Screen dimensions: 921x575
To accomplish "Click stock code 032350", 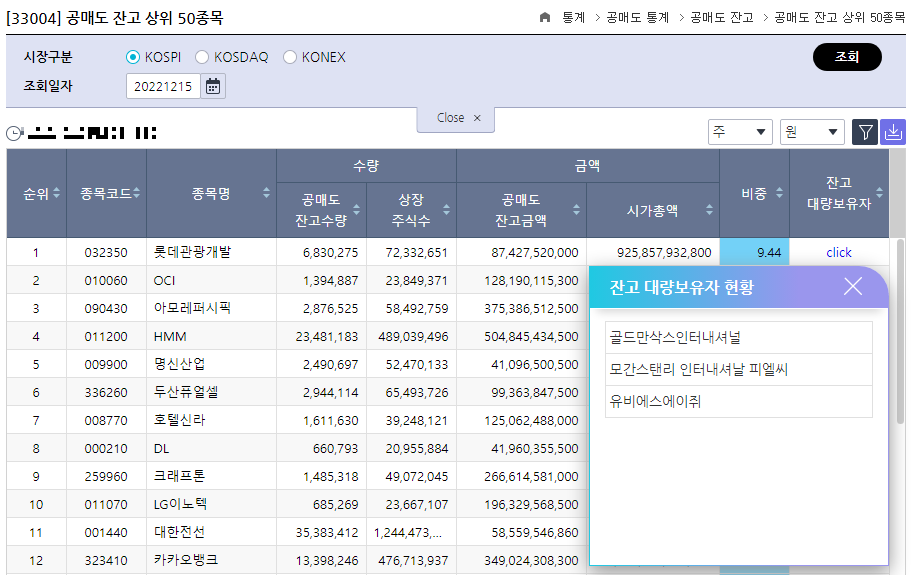I will (x=106, y=253).
